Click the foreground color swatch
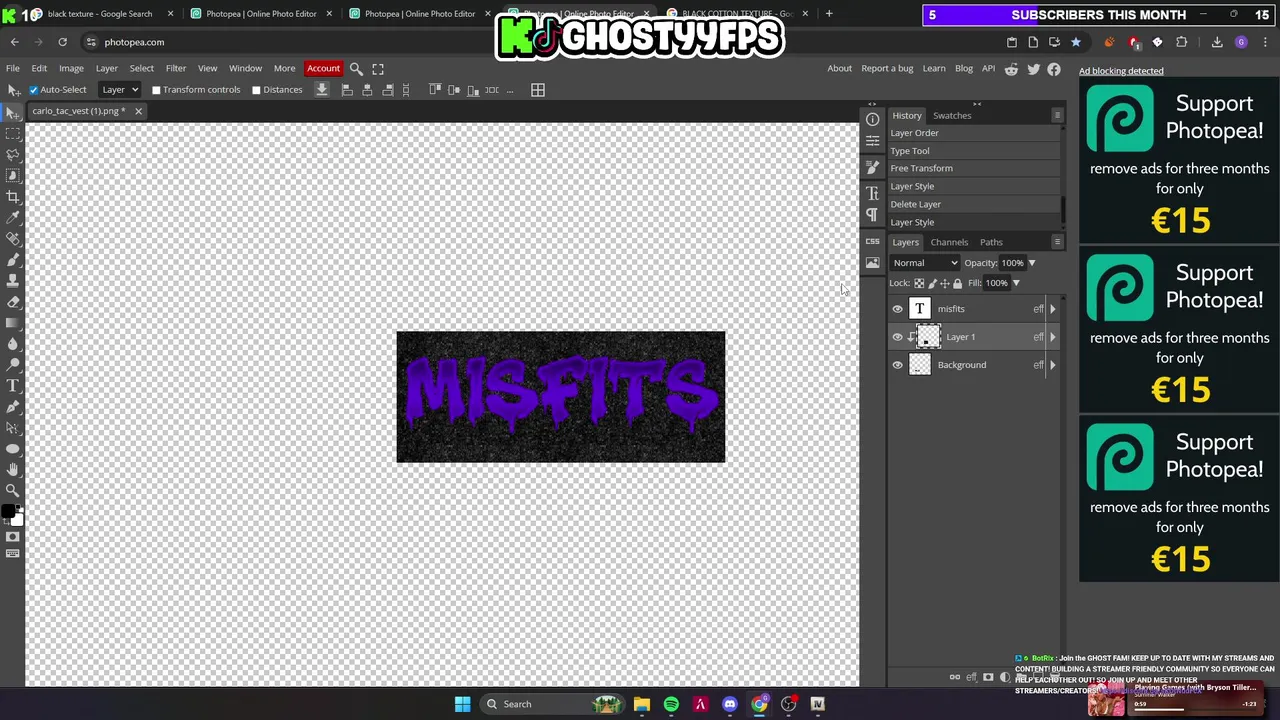1280x720 pixels. (x=9, y=513)
